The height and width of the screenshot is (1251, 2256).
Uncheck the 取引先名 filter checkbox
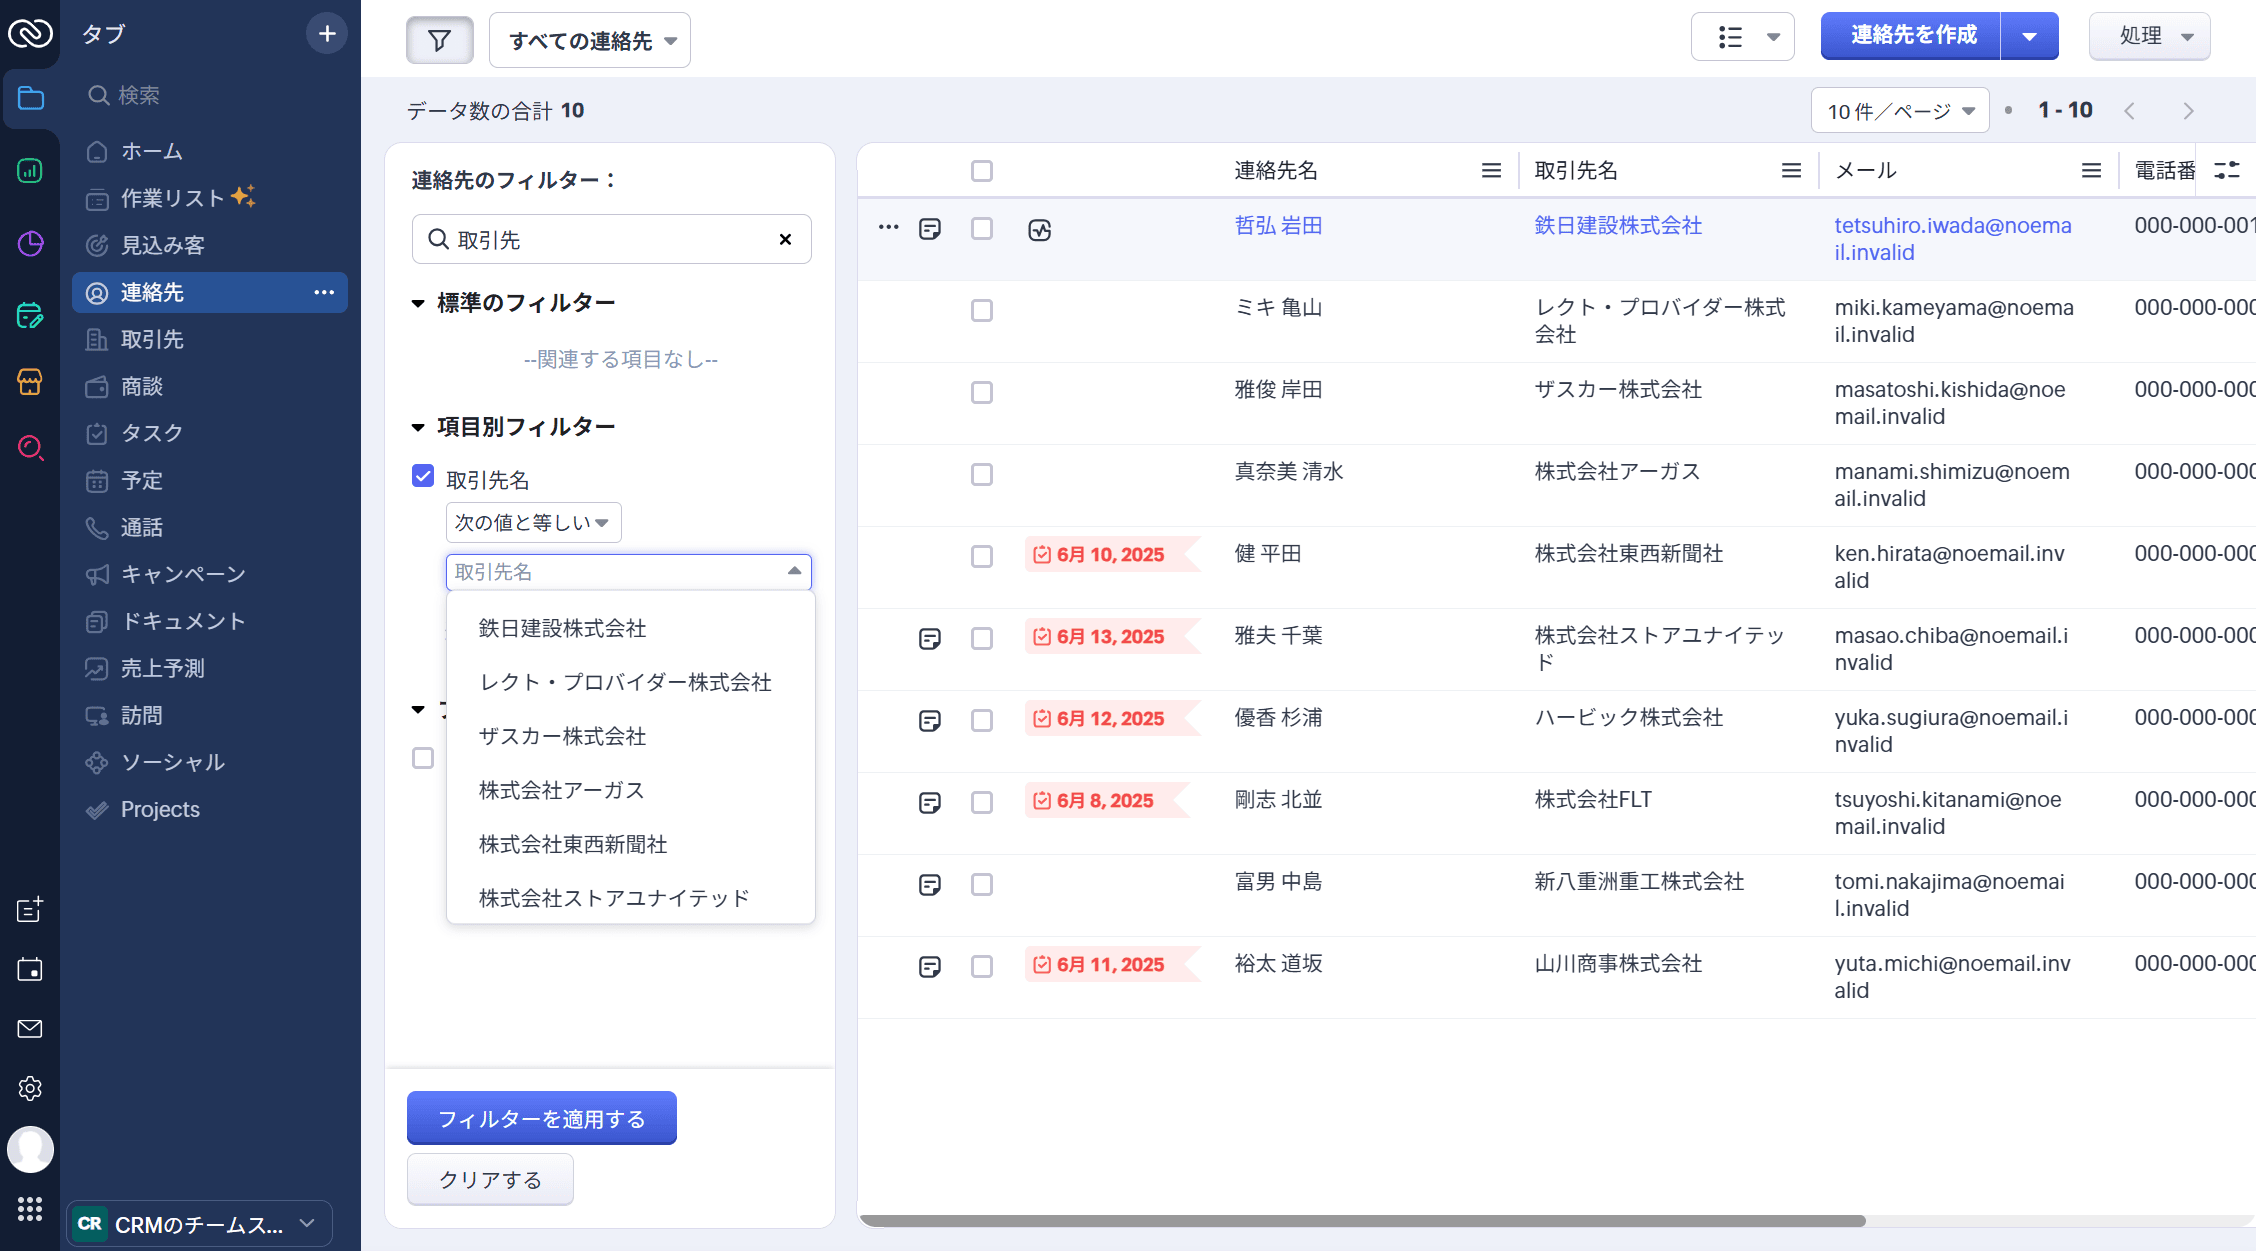[x=423, y=476]
